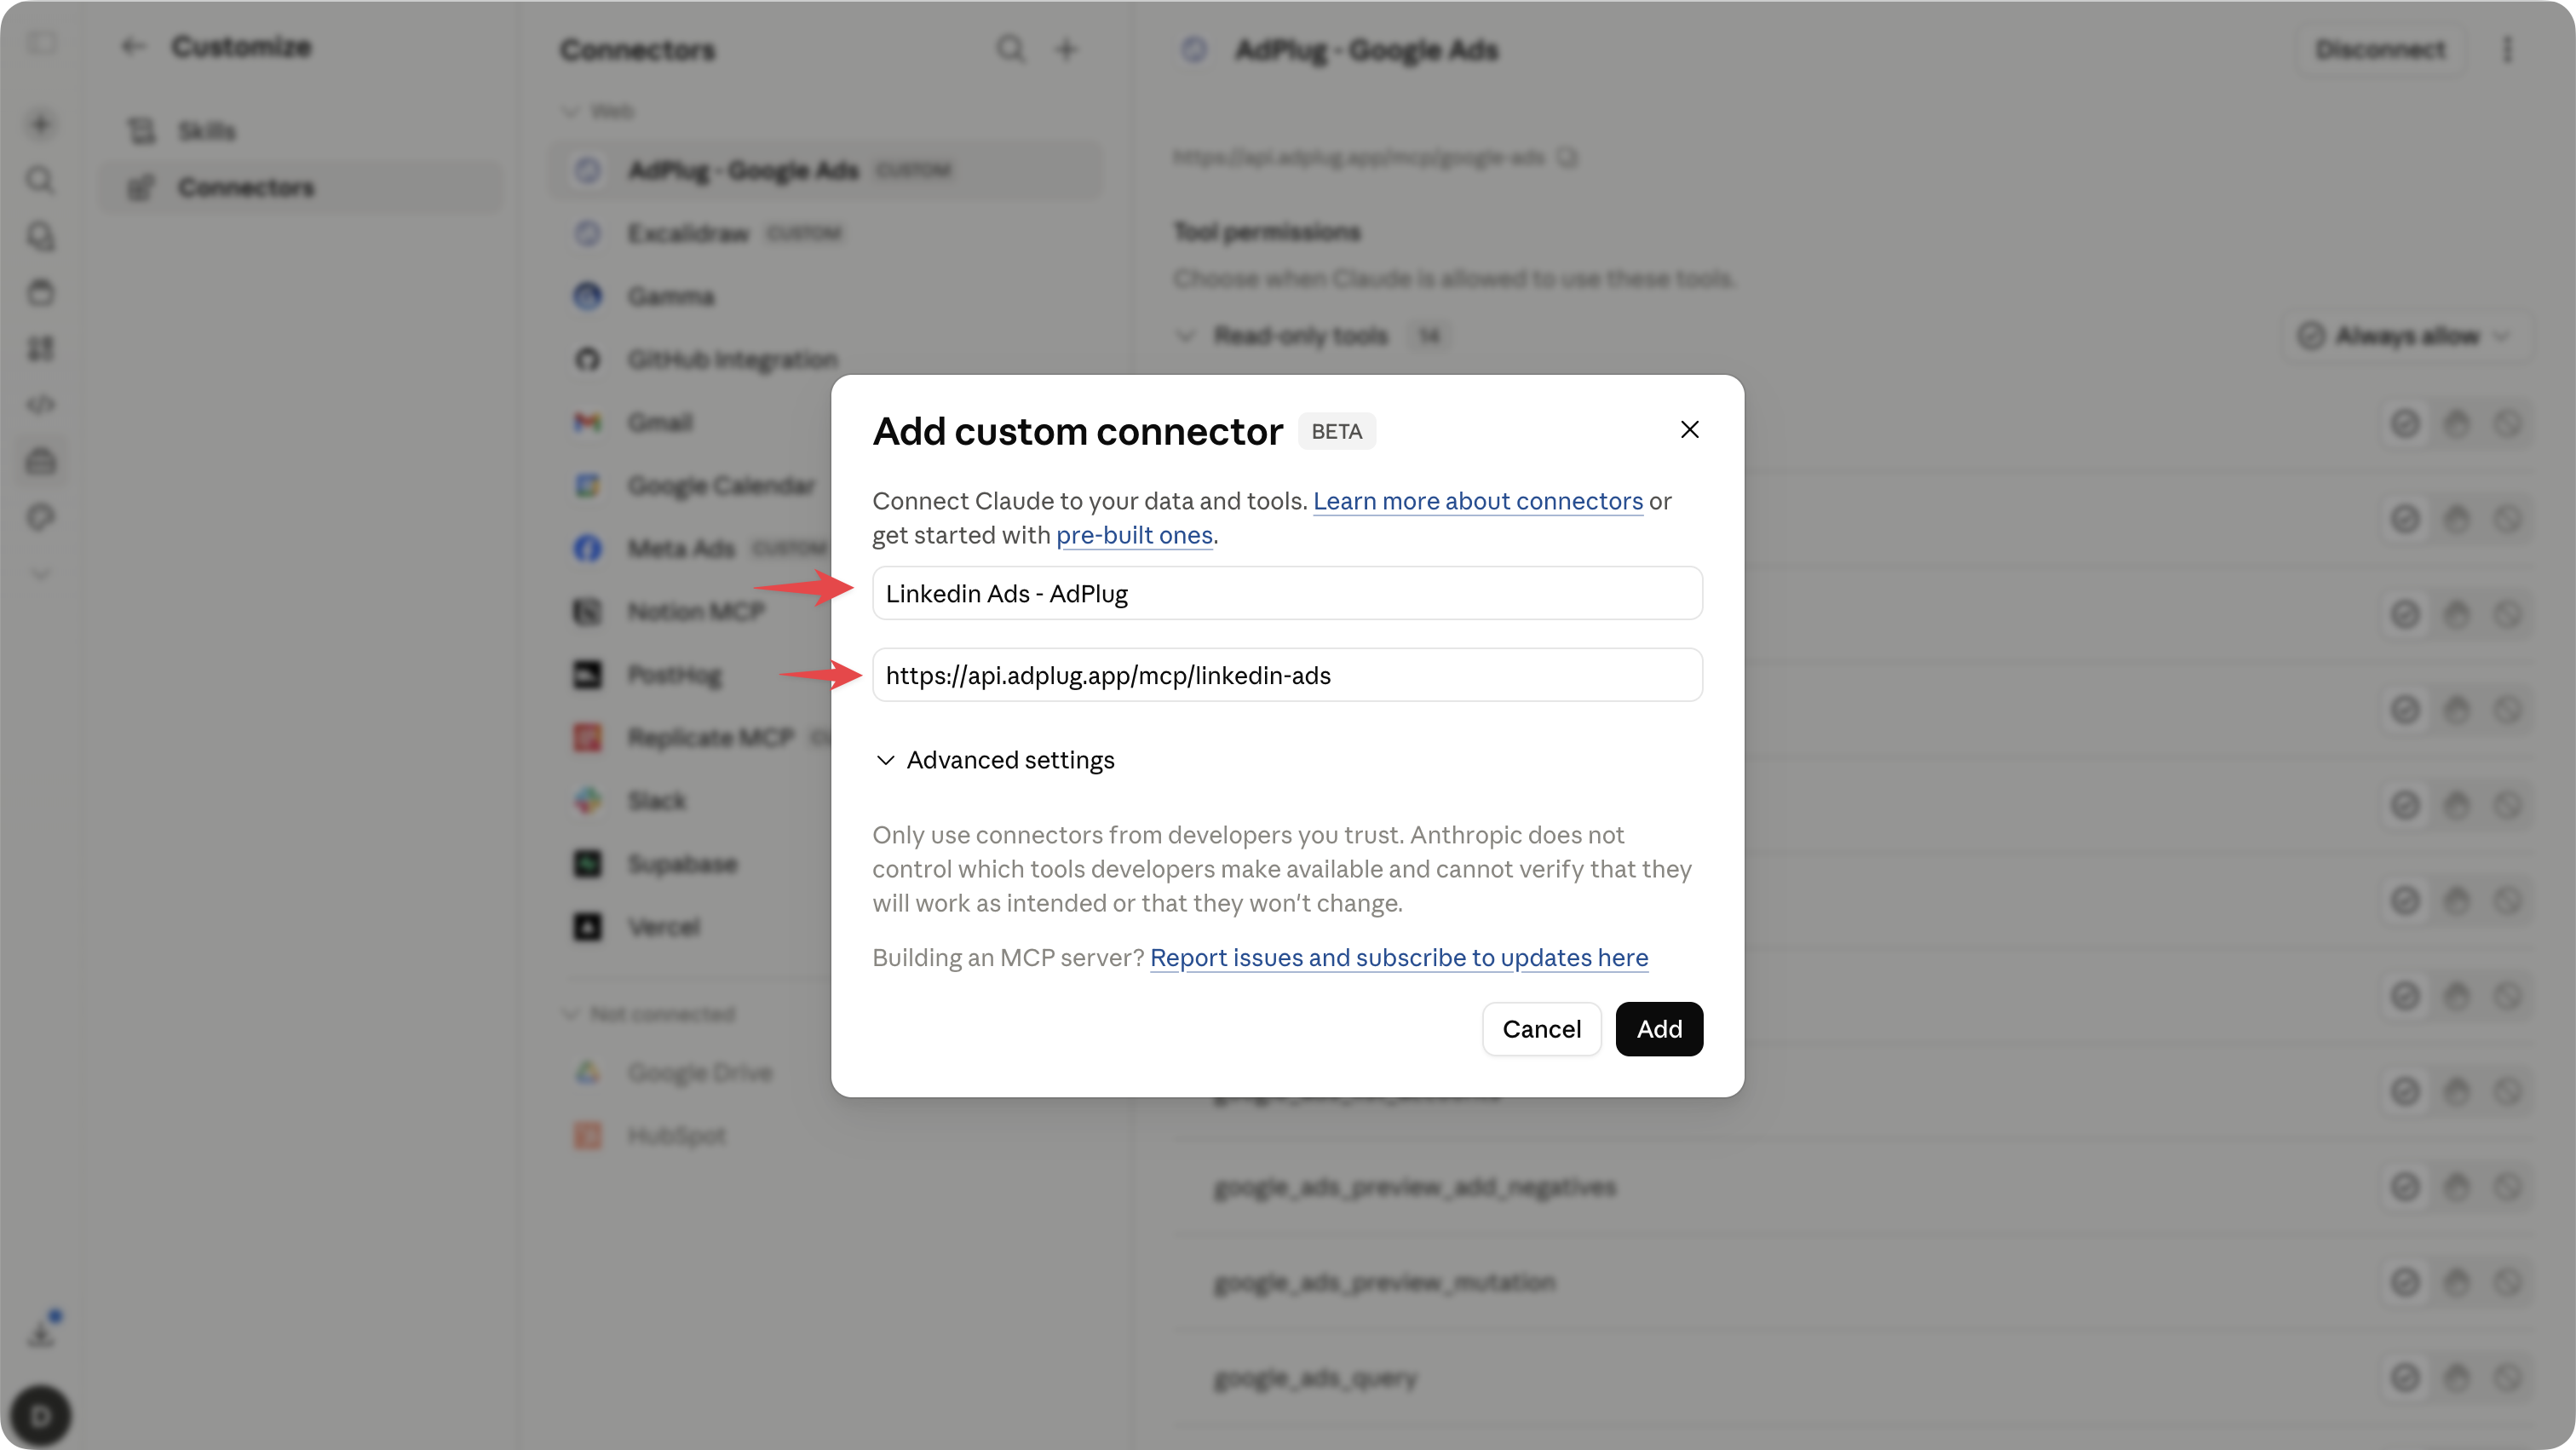This screenshot has width=2576, height=1450.
Task: Open Learn more about connectors link
Action: [x=1477, y=501]
